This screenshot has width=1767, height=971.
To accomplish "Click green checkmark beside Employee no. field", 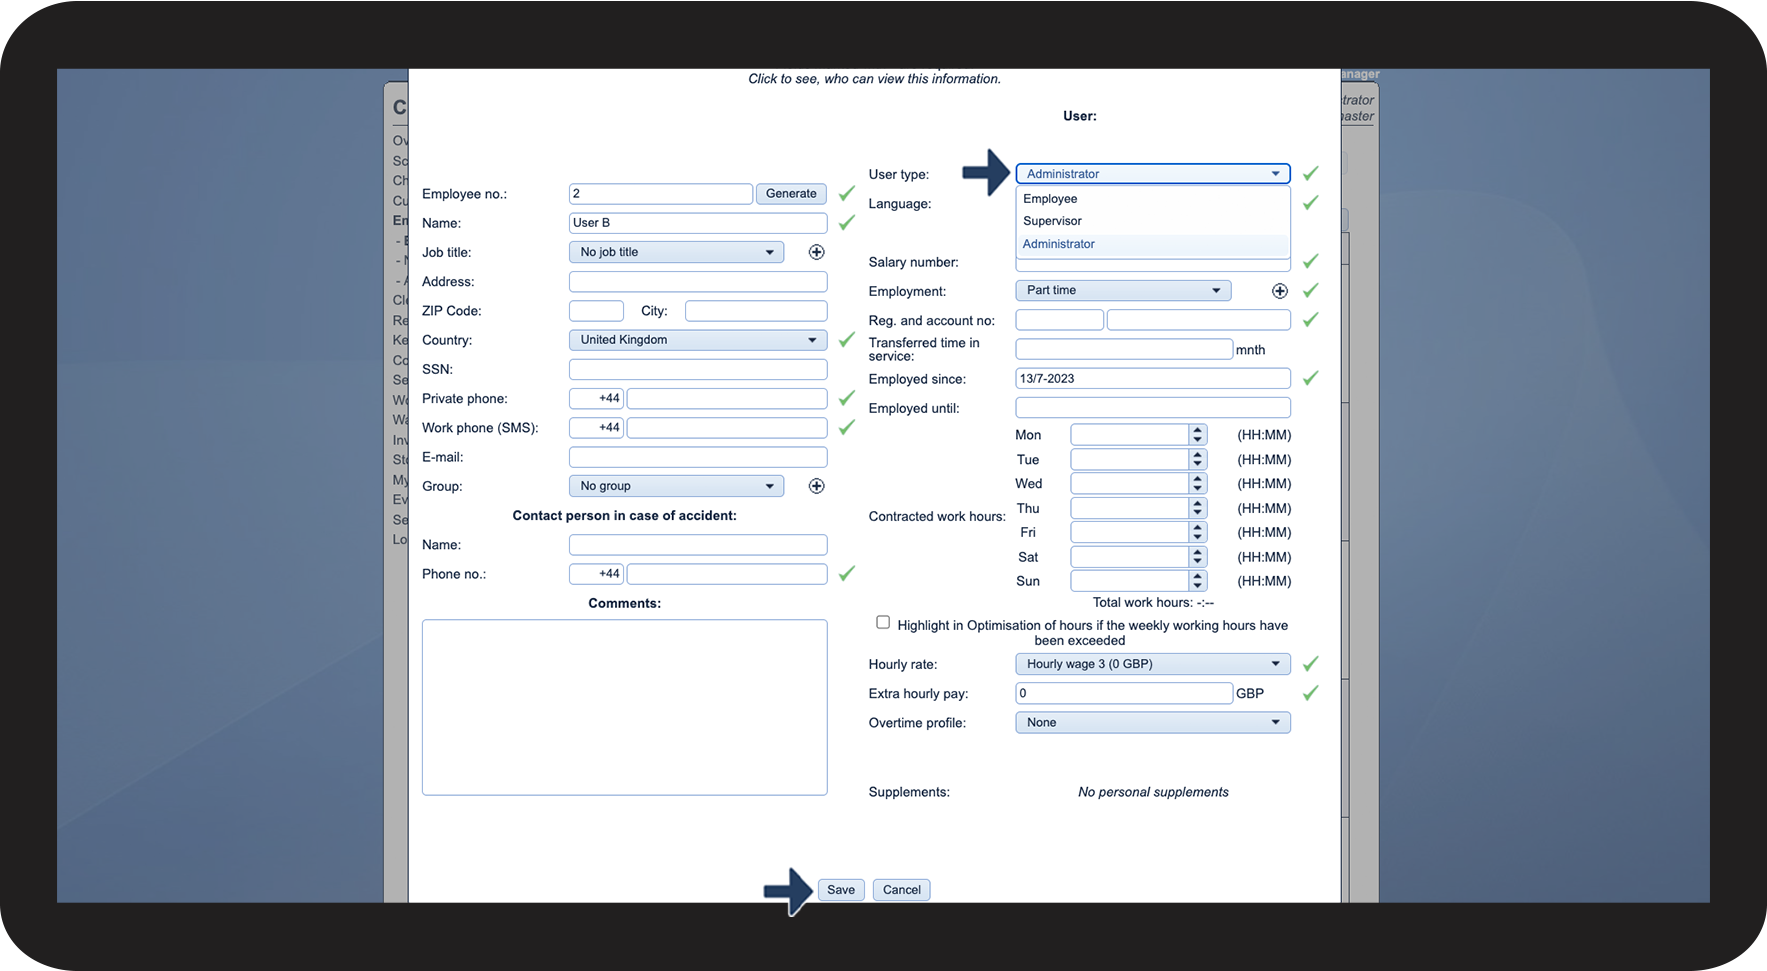I will tap(846, 193).
